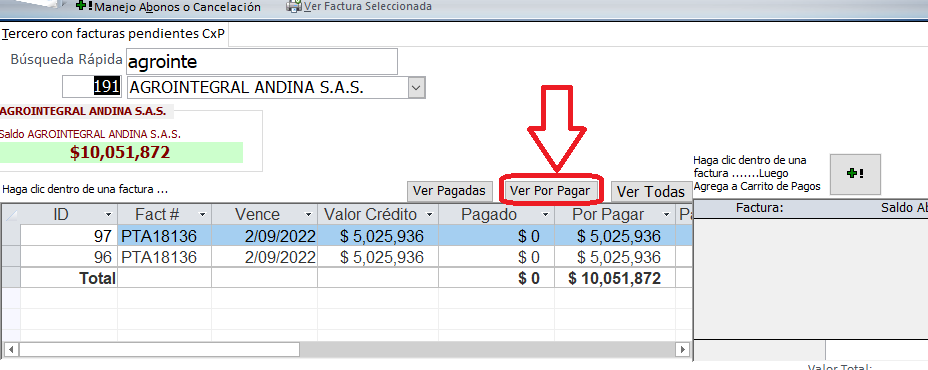Screen dimensions: 928x370
Task: Expand the AGROINTEGRAL ANDINA S.A.S. combo box
Action: 417,88
